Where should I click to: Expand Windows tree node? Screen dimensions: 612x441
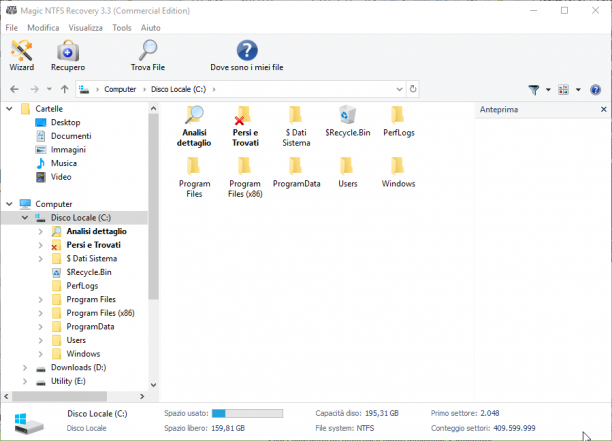(x=40, y=354)
